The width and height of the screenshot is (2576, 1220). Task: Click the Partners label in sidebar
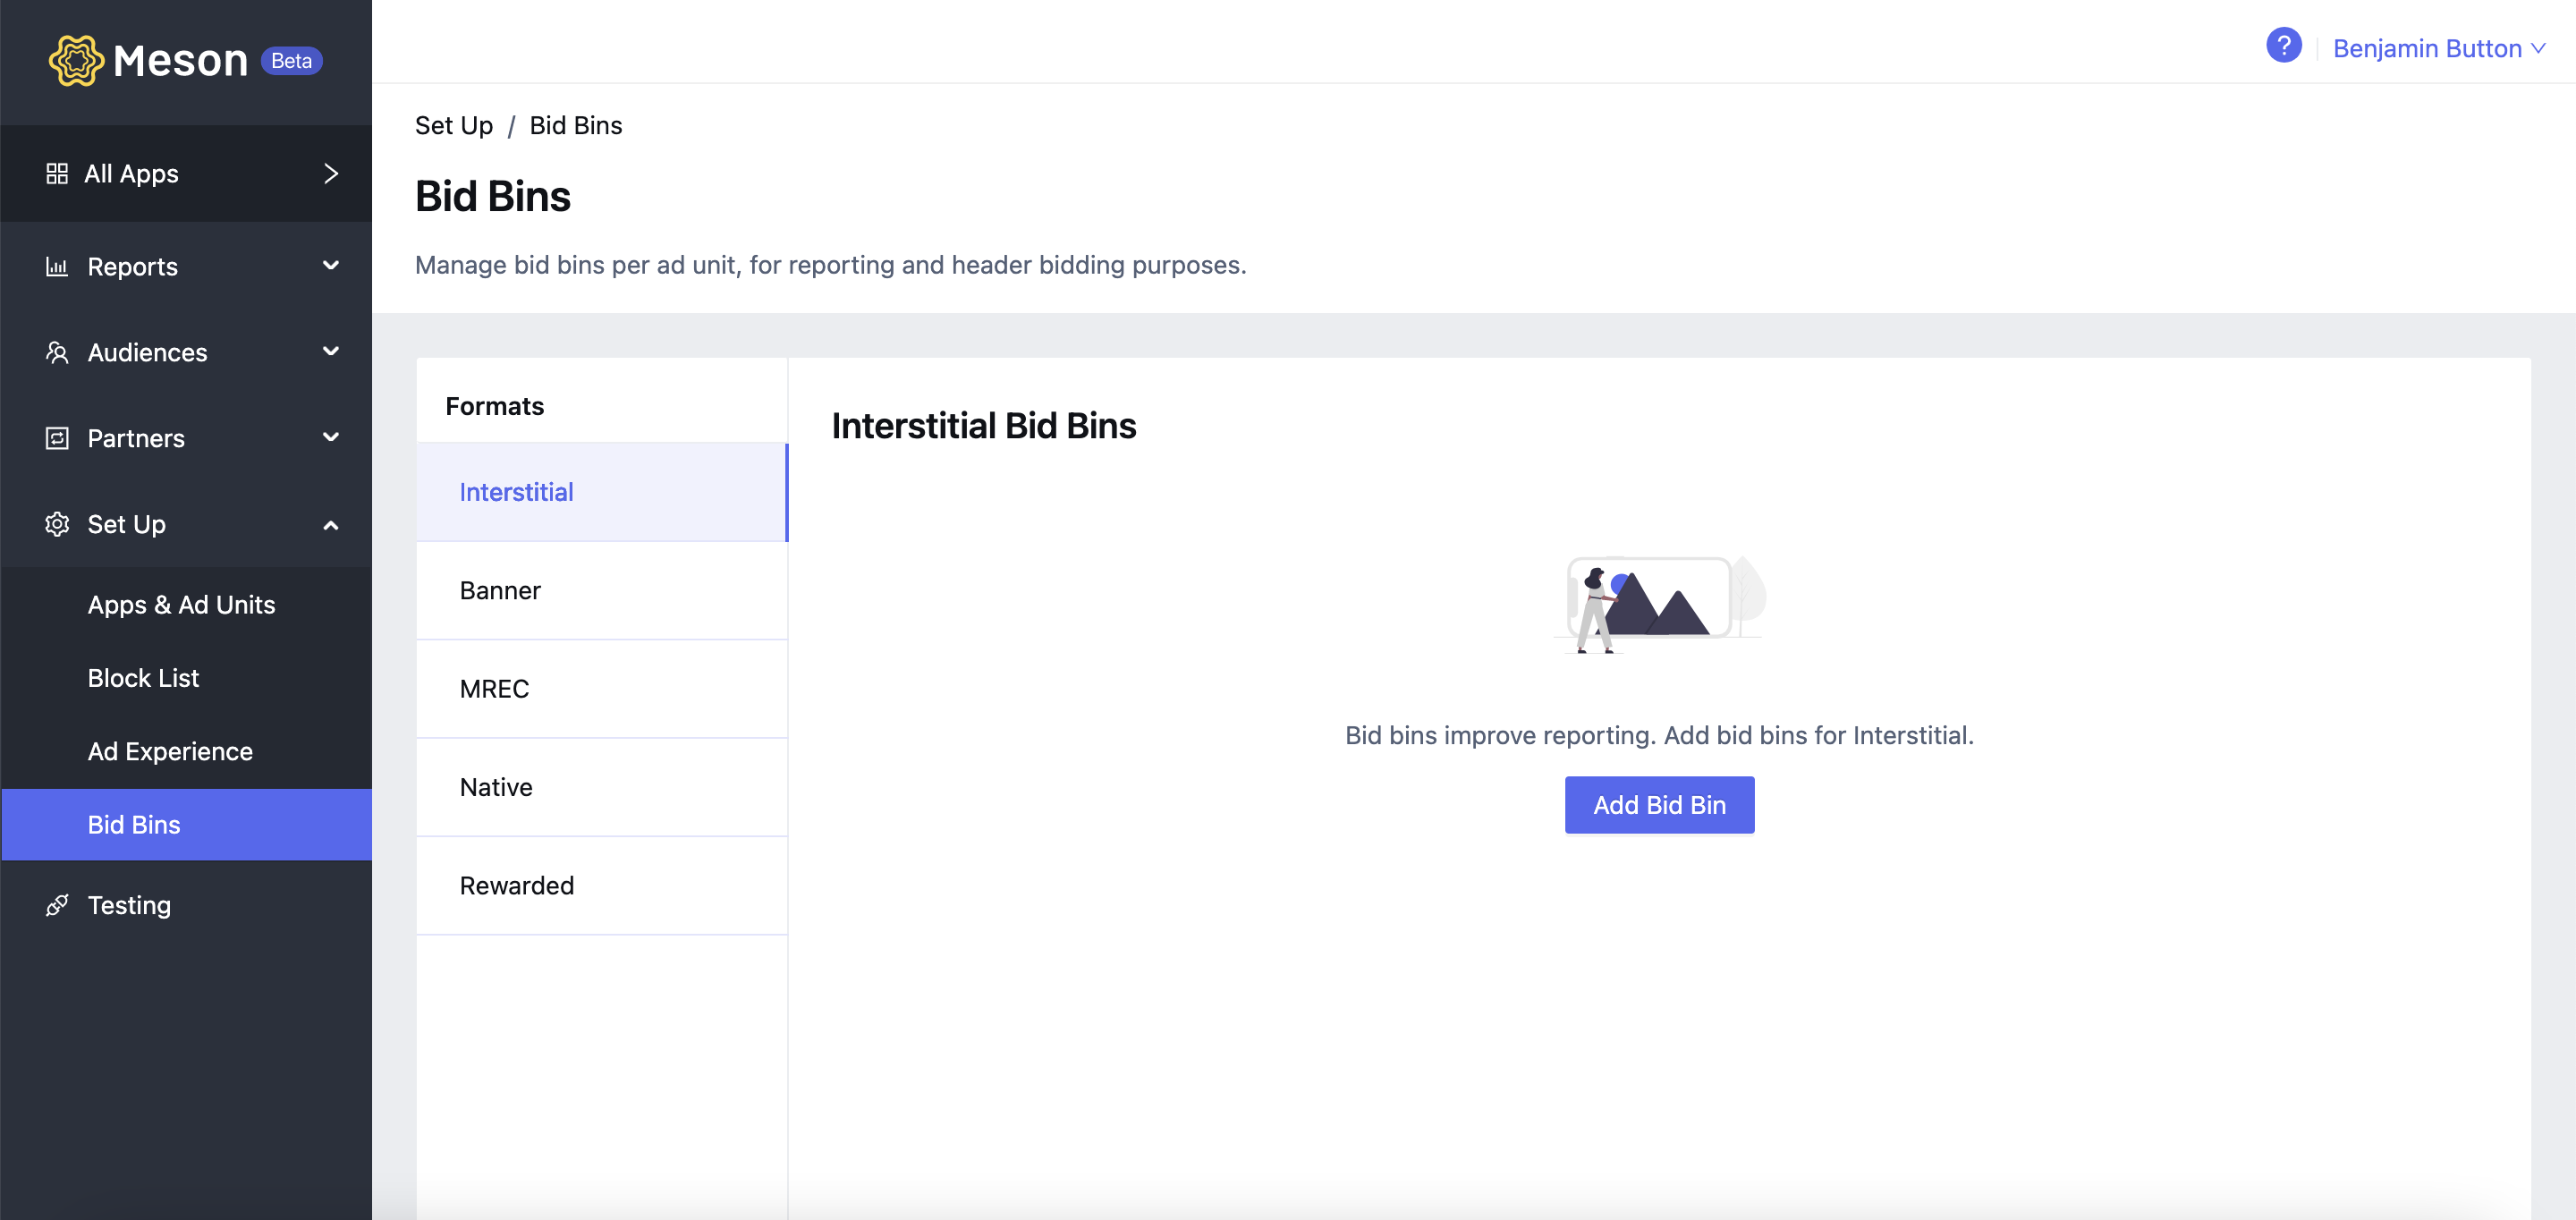pos(136,438)
